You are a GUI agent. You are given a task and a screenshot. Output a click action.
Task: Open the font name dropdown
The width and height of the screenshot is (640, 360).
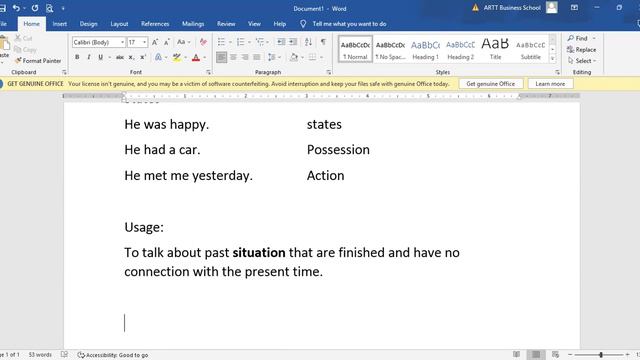coord(122,42)
